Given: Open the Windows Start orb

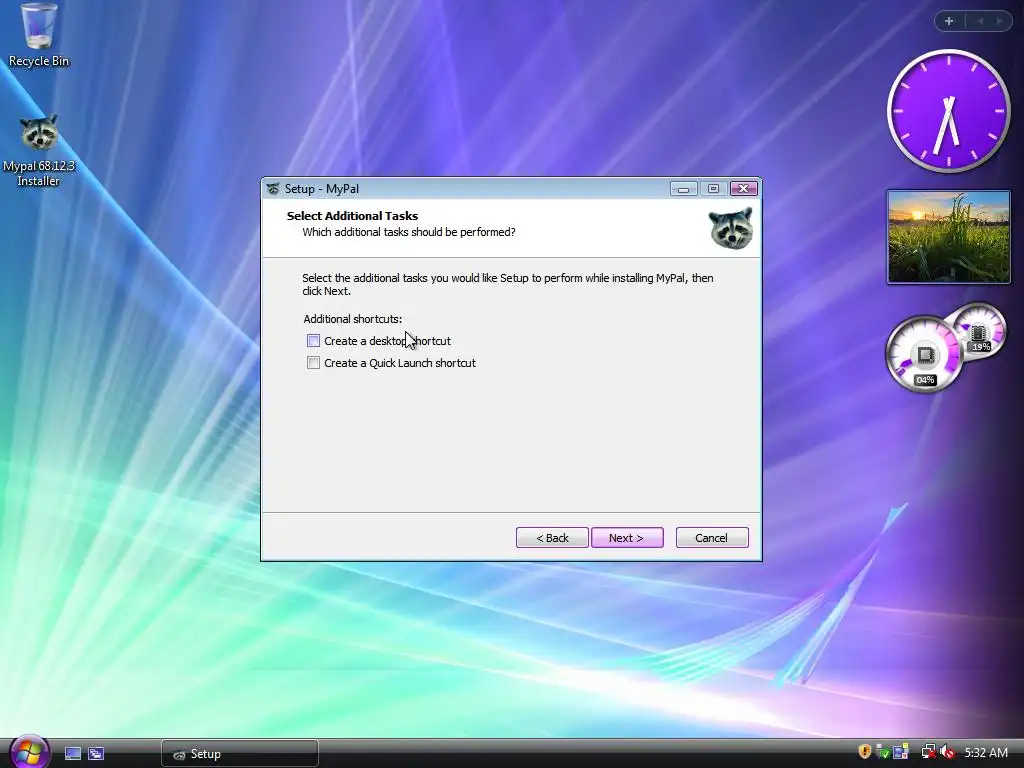Looking at the screenshot, I should point(28,752).
